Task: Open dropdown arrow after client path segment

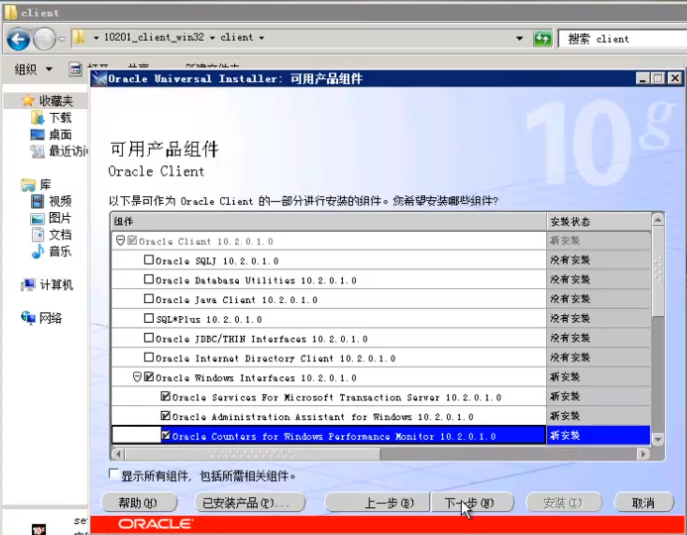Action: pos(262,38)
